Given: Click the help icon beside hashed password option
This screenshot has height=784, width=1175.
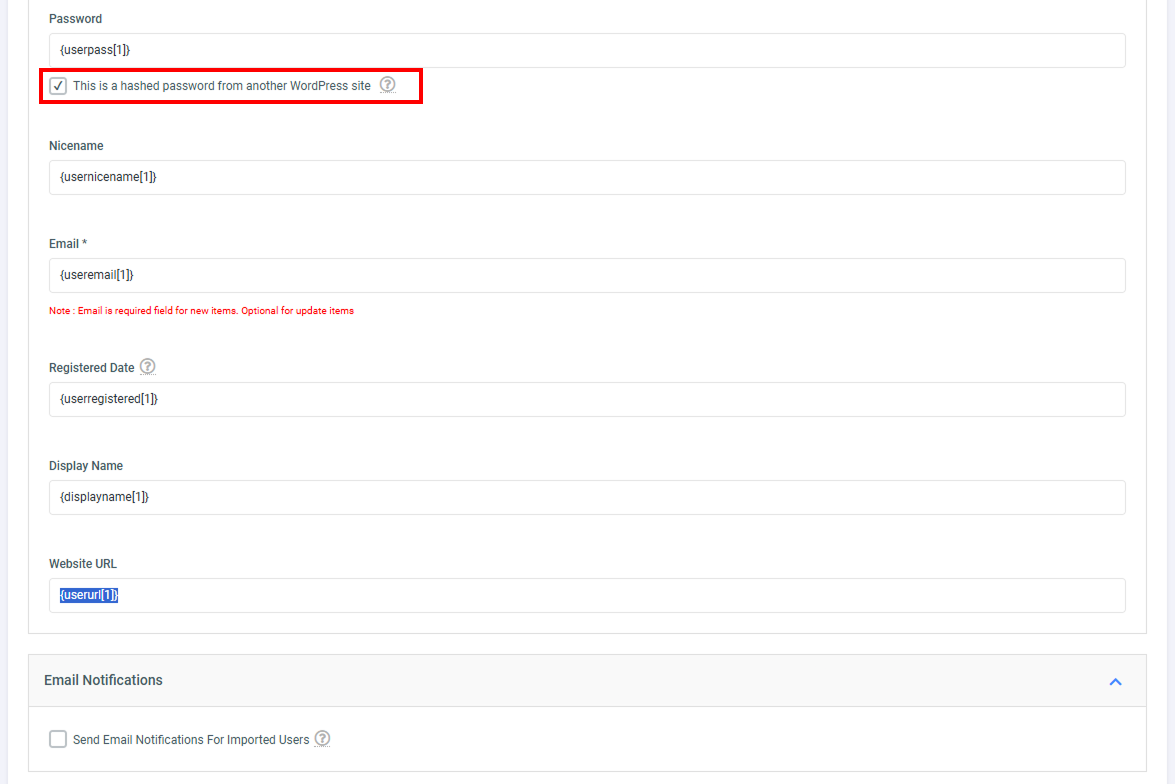Looking at the screenshot, I should tap(388, 85).
